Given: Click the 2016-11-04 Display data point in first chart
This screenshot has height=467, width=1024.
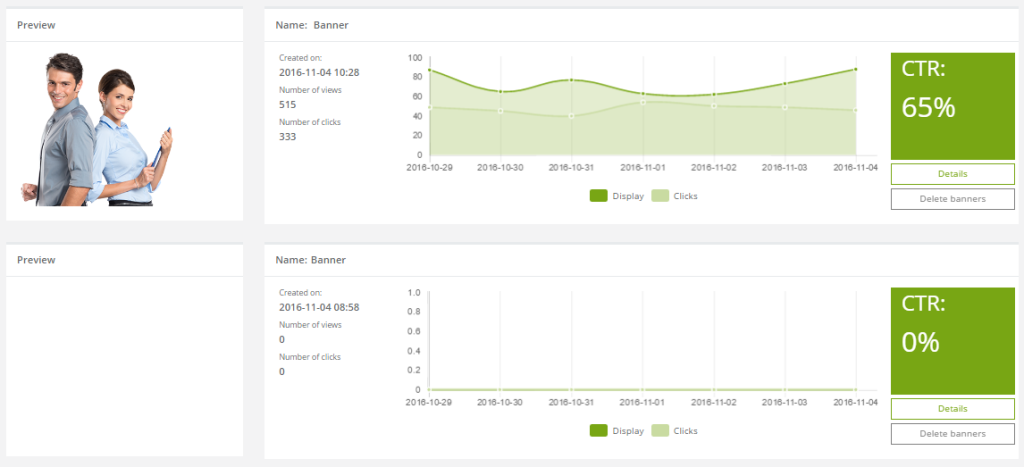Looking at the screenshot, I should point(856,69).
